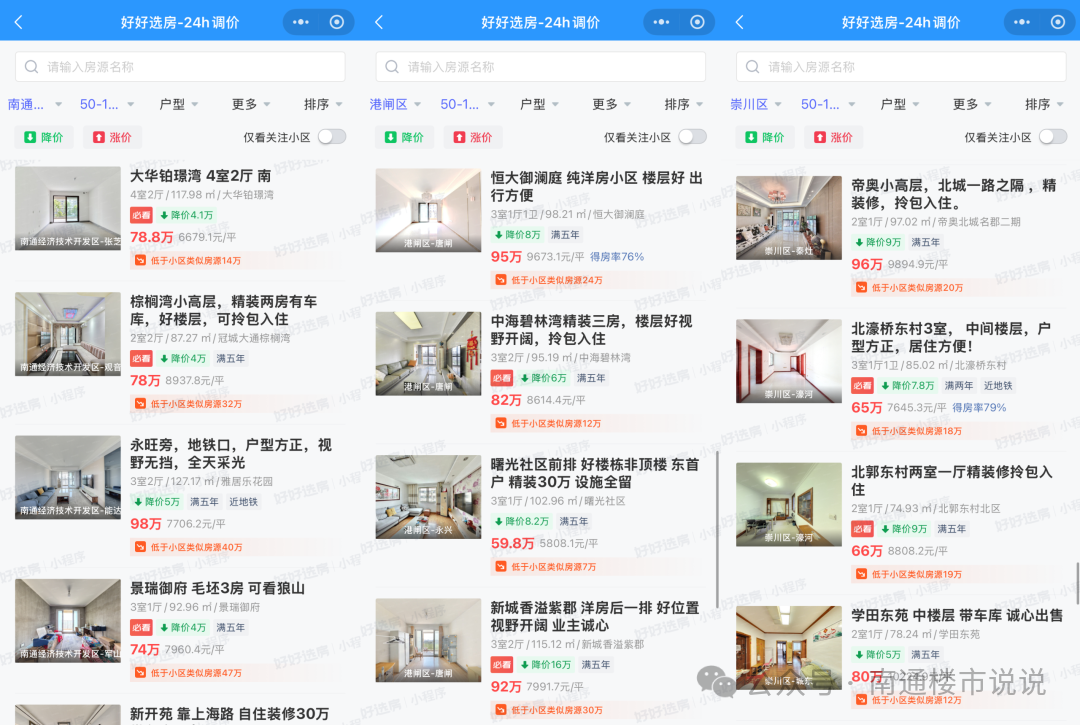The image size is (1080, 725).
Task: Select 降价 filter in left panel
Action: 43,137
